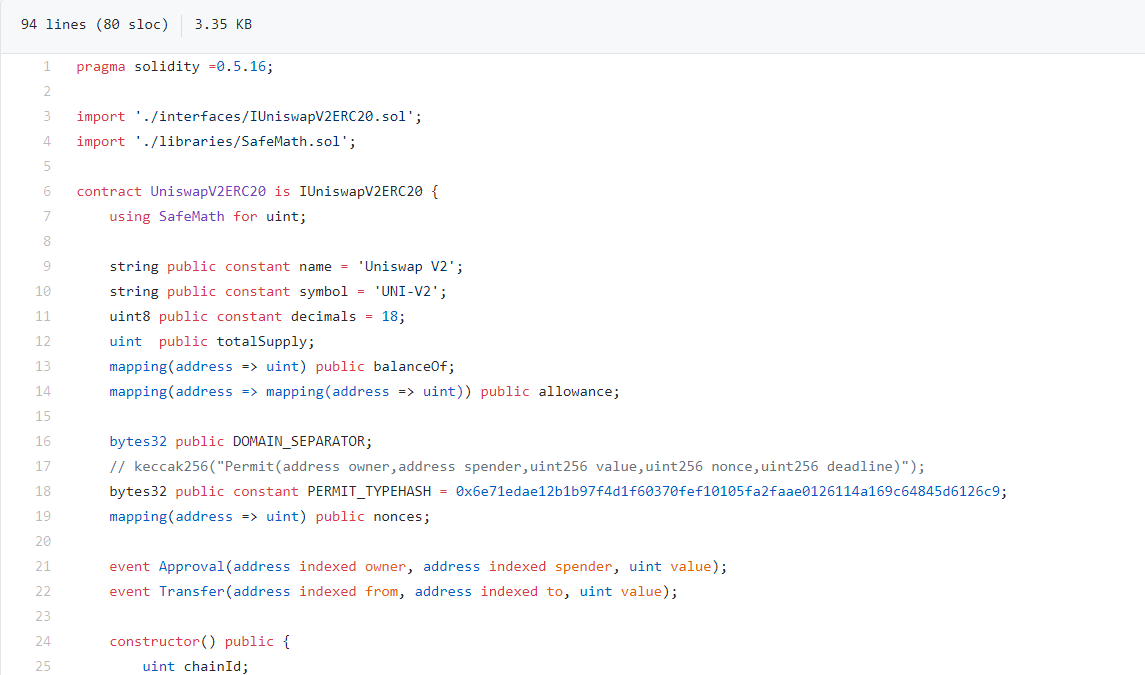Select line number 24 in the gutter
Viewport: 1145px width, 675px height.
point(43,641)
